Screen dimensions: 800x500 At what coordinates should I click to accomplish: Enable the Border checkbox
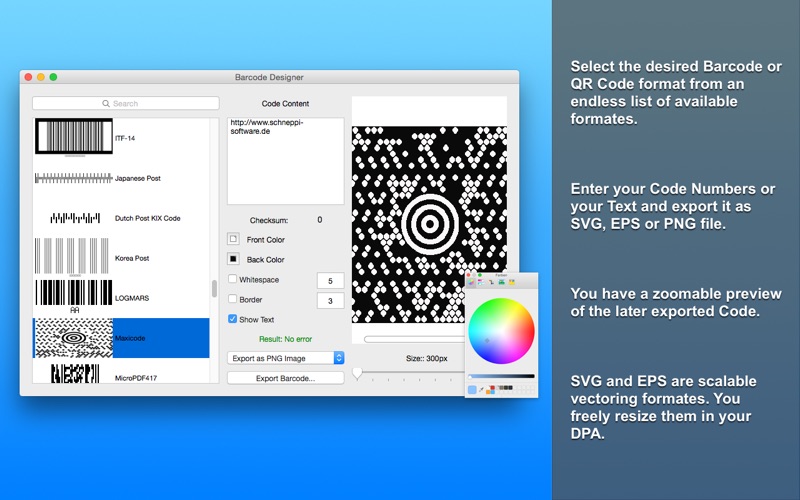point(233,299)
